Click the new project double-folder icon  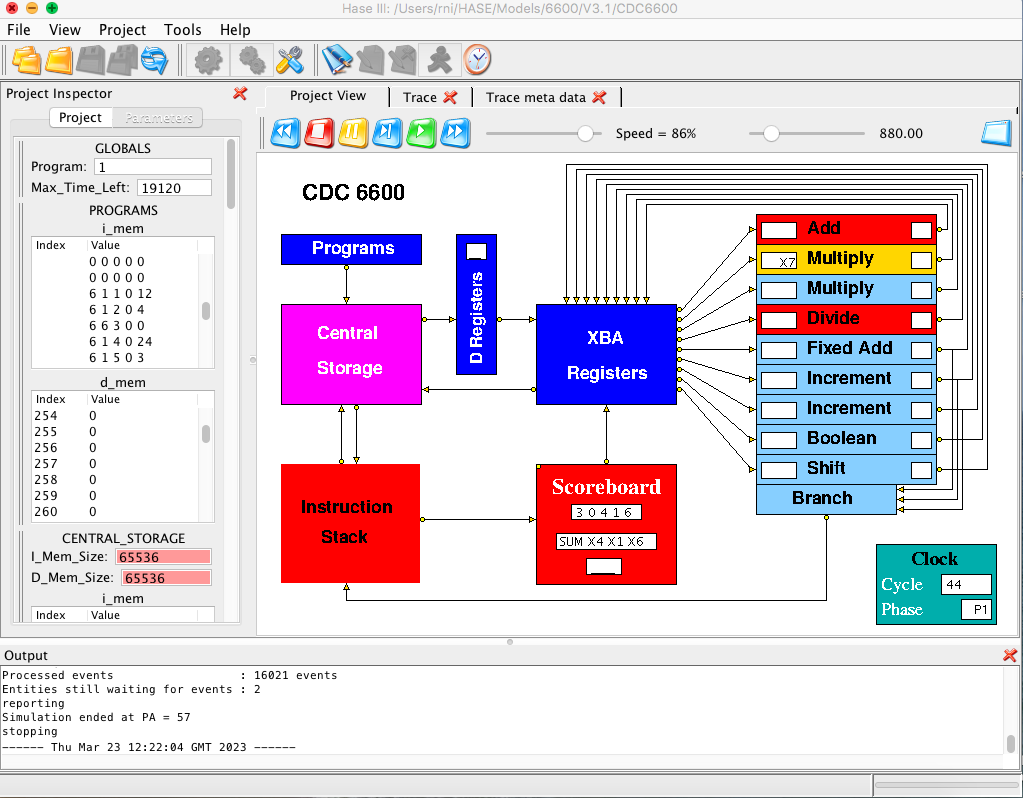(27, 60)
